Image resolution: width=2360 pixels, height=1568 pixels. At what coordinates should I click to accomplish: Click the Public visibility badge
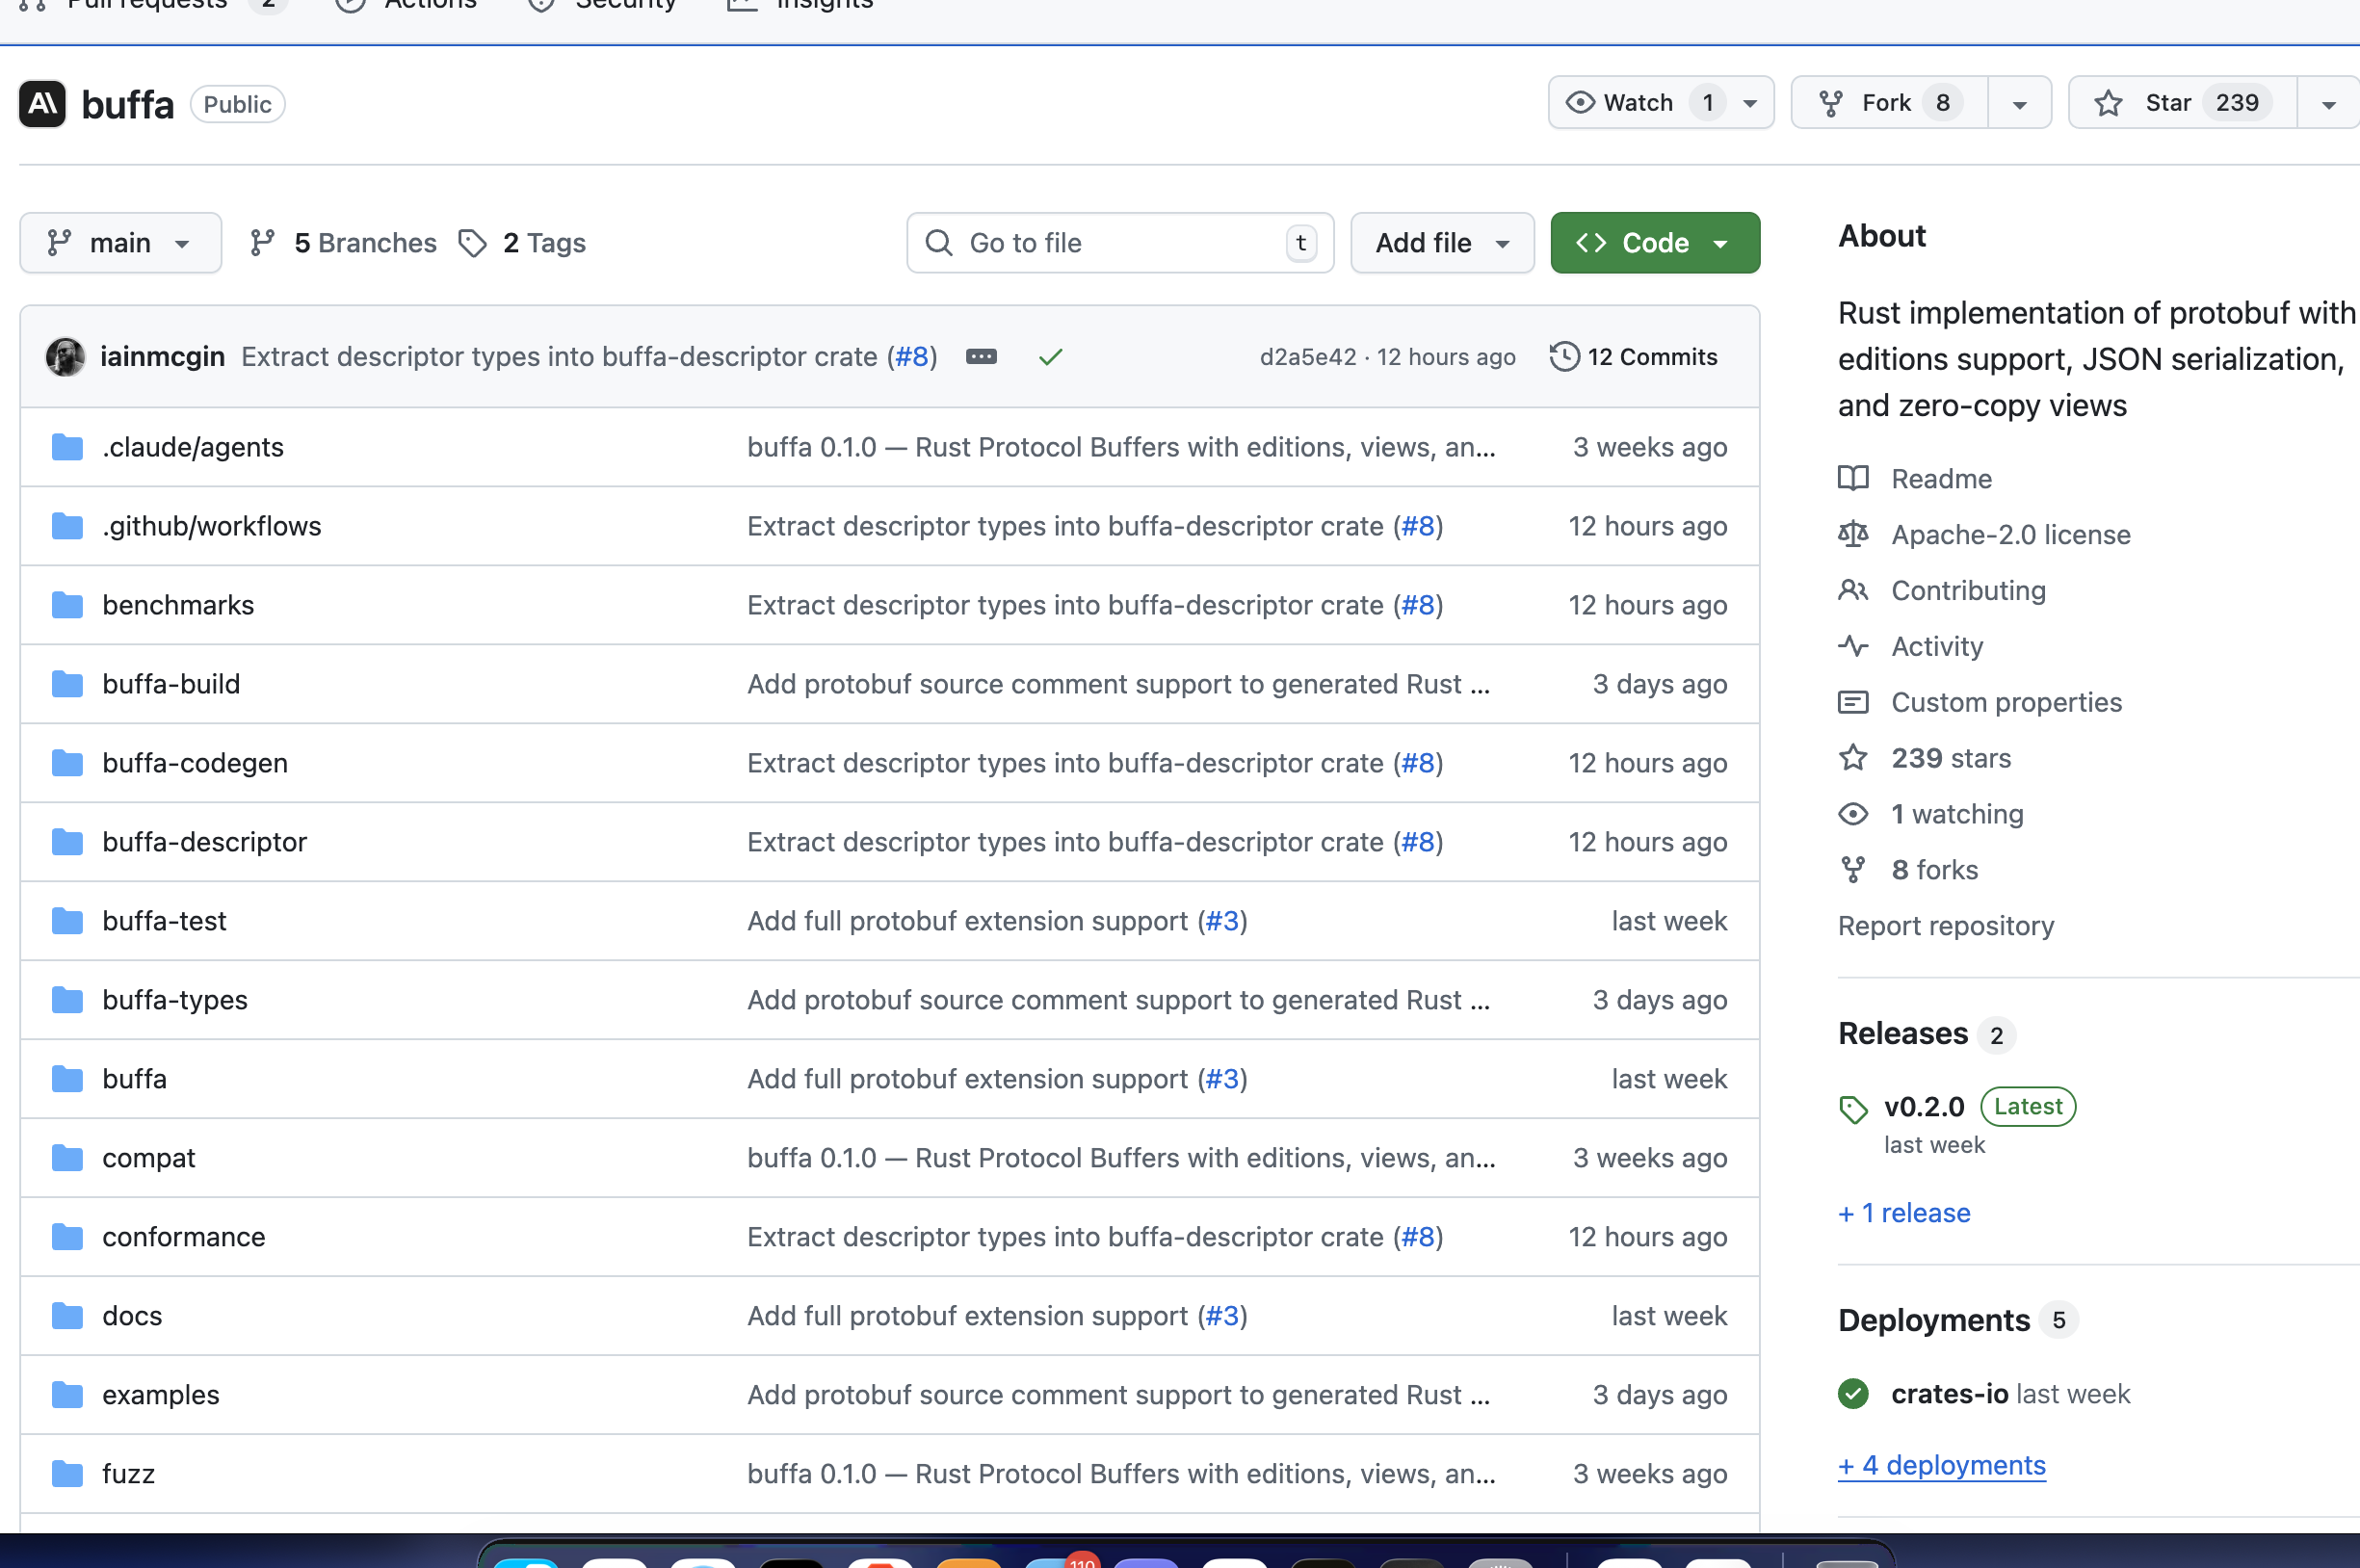[x=238, y=104]
